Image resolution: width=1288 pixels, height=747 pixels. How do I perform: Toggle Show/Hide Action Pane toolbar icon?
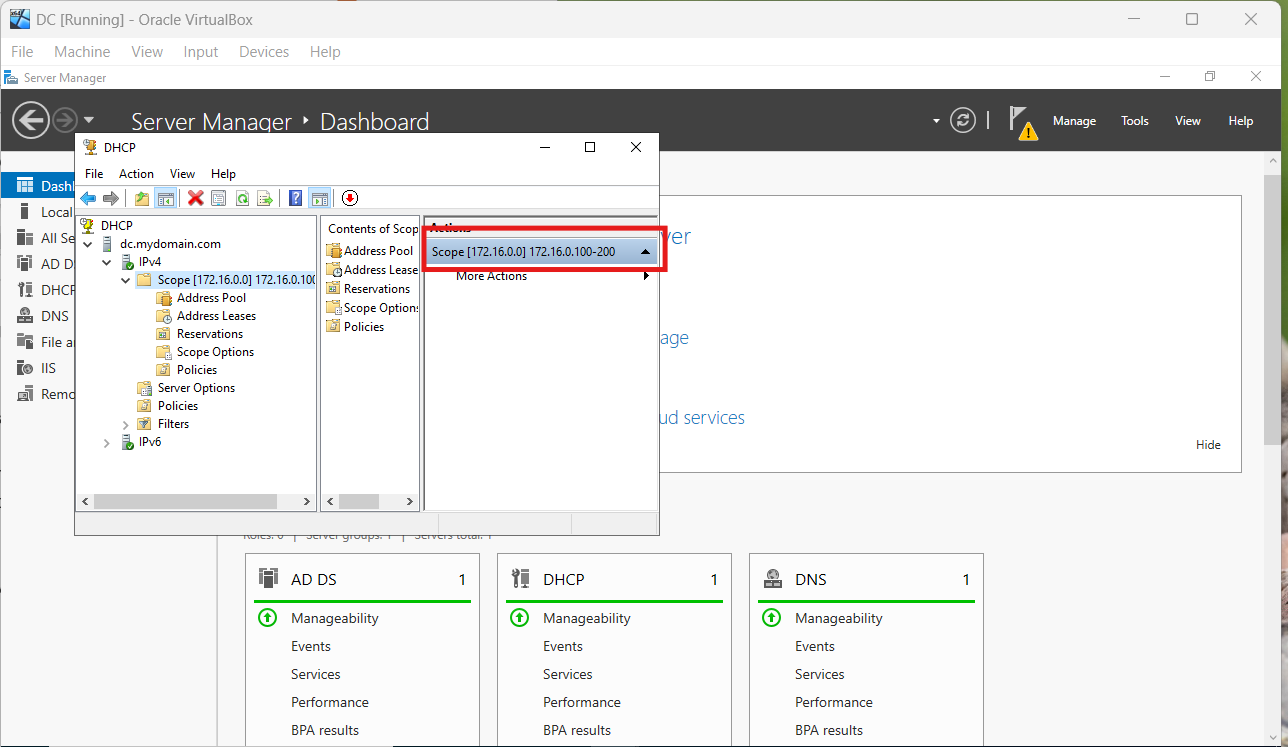[x=319, y=198]
